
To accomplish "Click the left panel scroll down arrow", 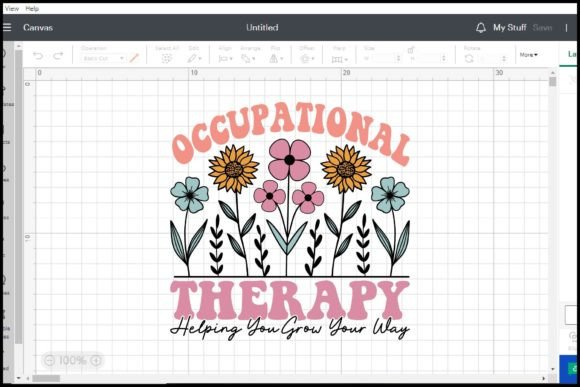I will 18,378.
